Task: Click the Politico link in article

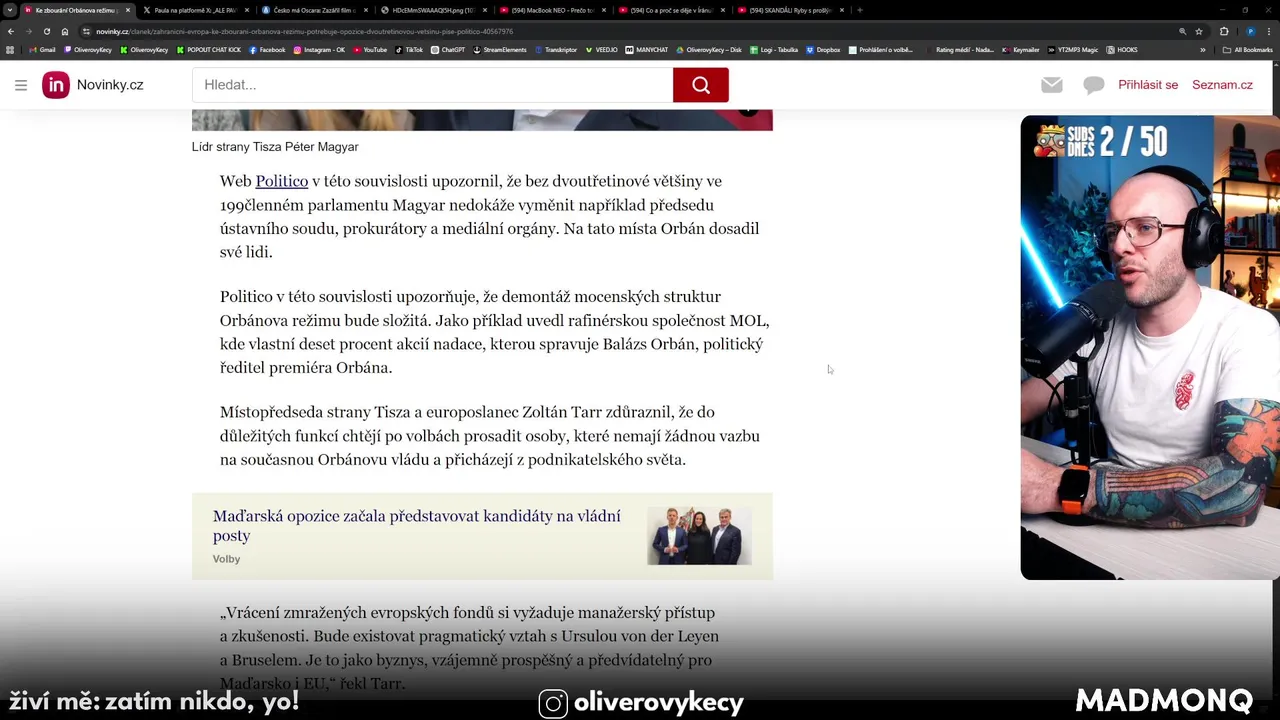Action: click(281, 181)
